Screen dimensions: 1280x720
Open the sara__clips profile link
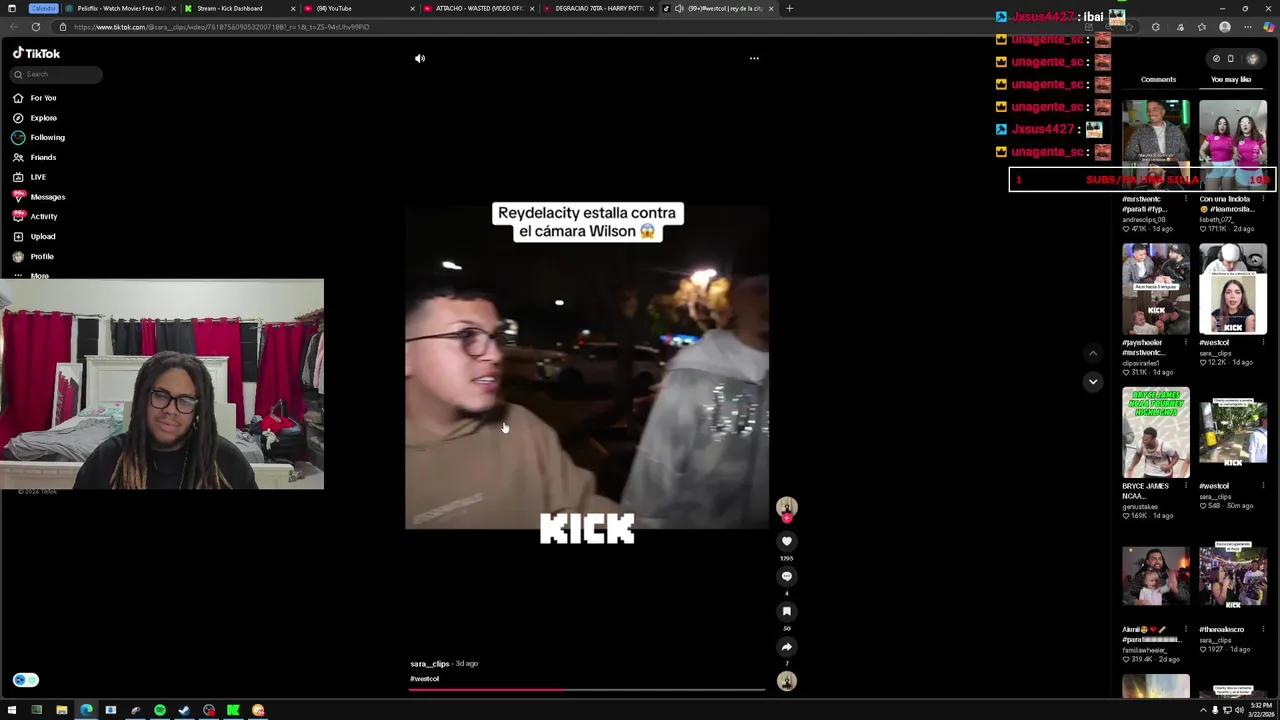click(430, 664)
